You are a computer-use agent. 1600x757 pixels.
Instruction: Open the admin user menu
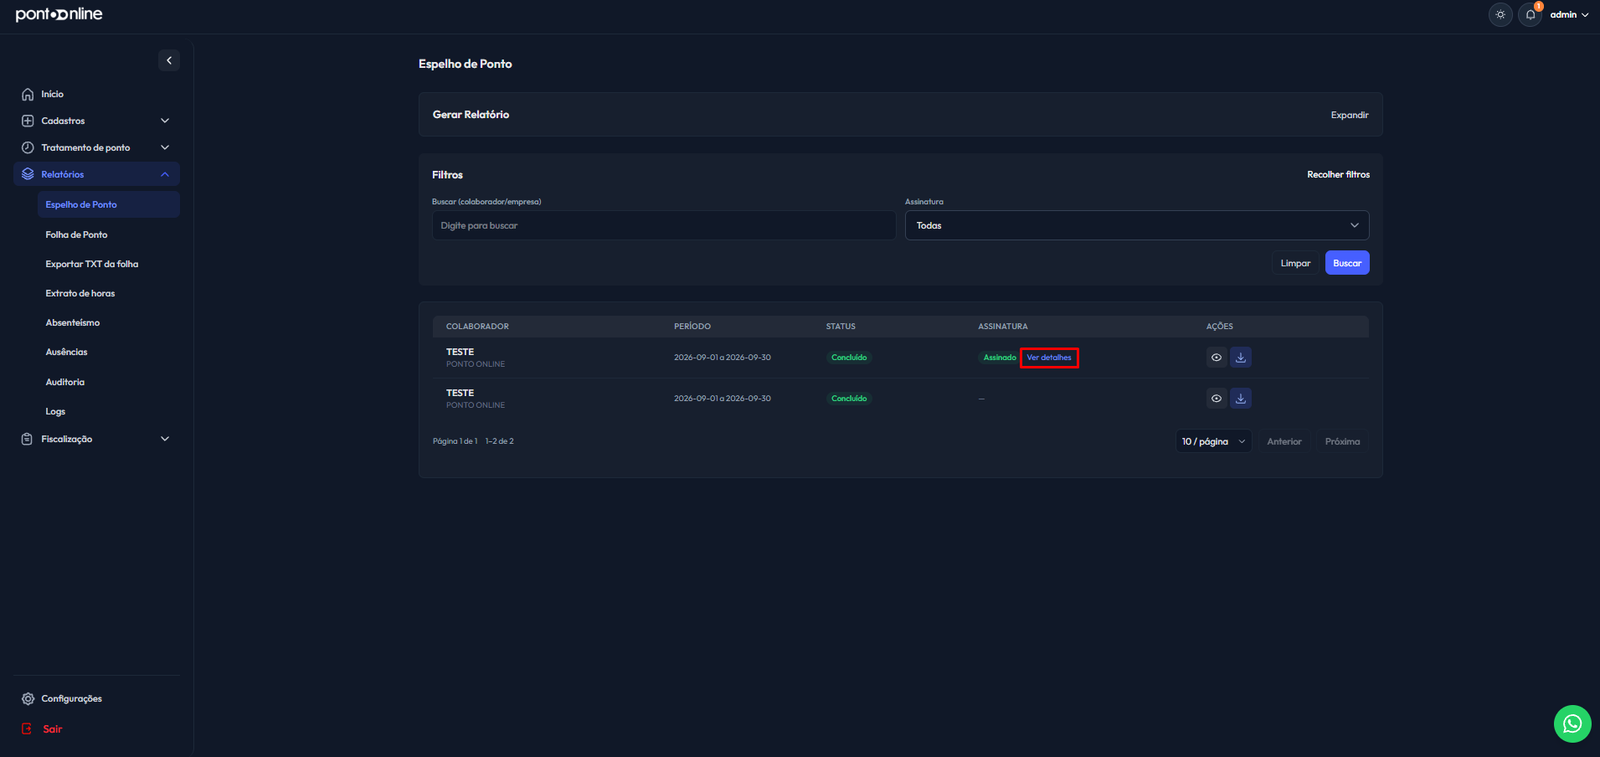(x=1569, y=15)
